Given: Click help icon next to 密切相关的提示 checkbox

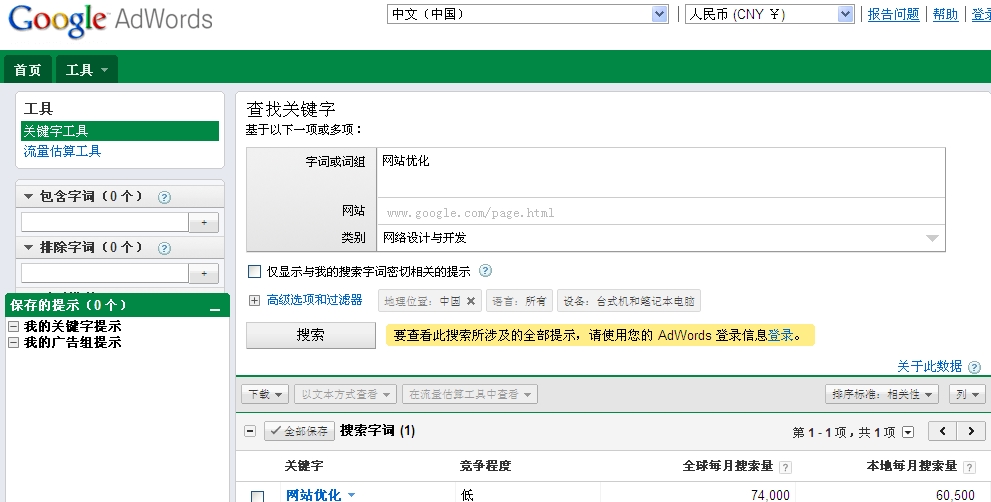Looking at the screenshot, I should point(485,271).
